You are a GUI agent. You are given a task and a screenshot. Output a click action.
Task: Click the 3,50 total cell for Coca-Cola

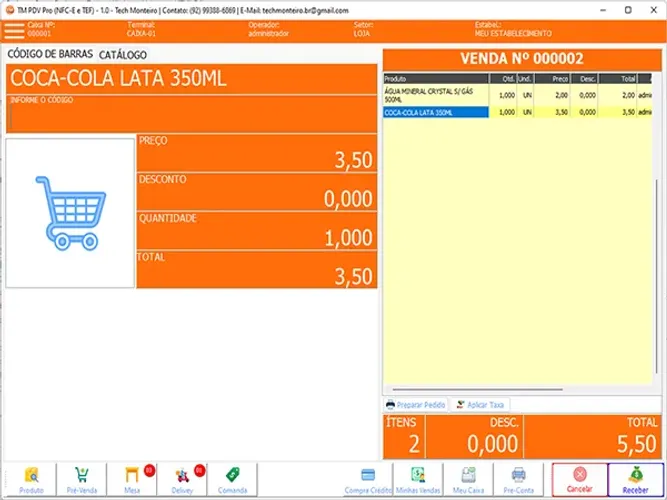coord(618,112)
